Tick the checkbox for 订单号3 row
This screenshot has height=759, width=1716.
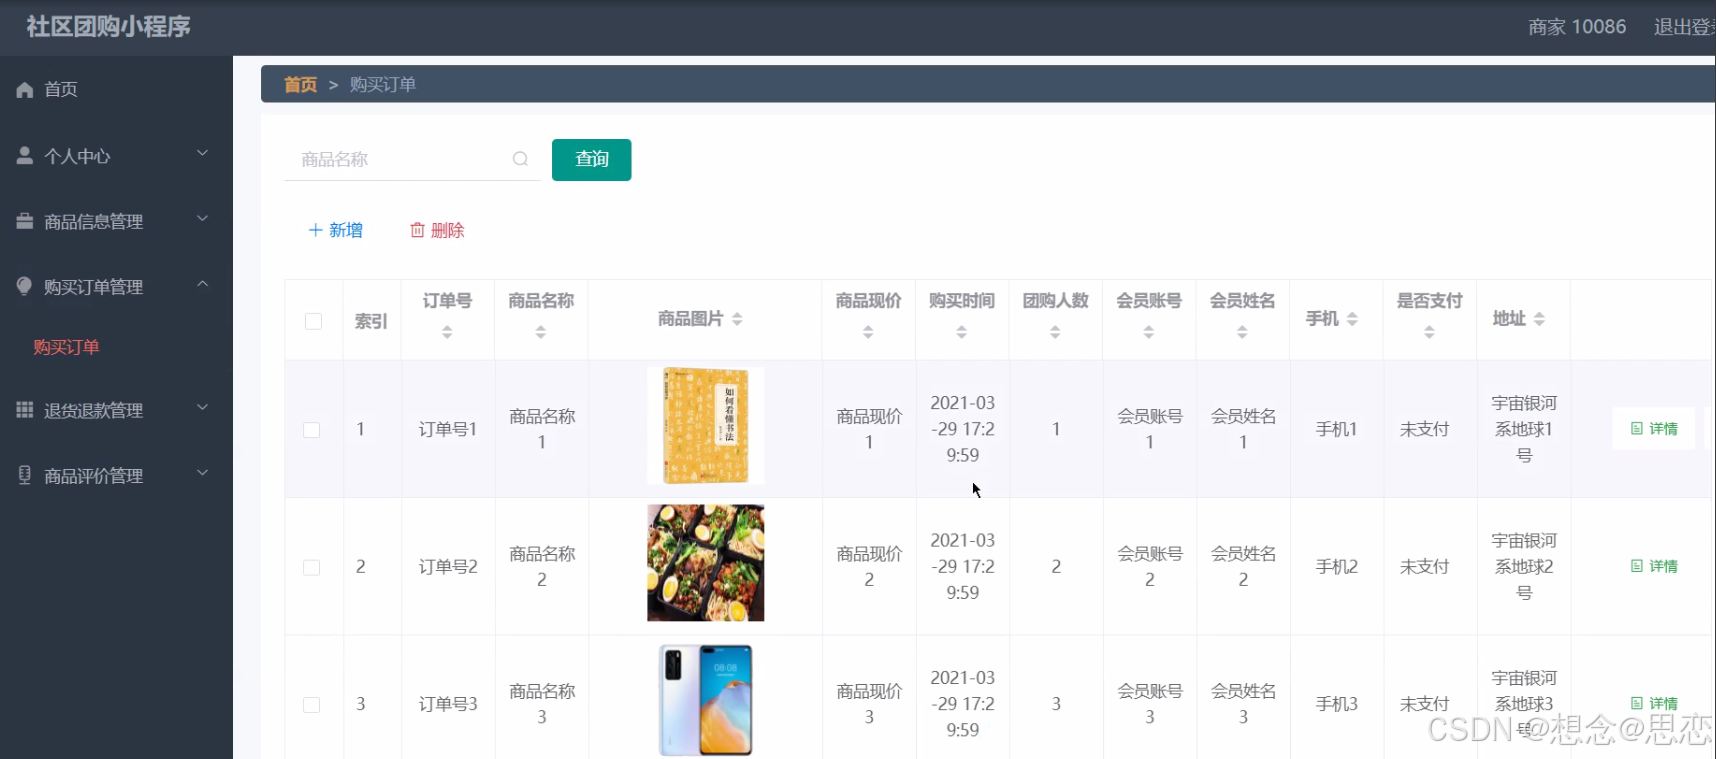(x=312, y=705)
